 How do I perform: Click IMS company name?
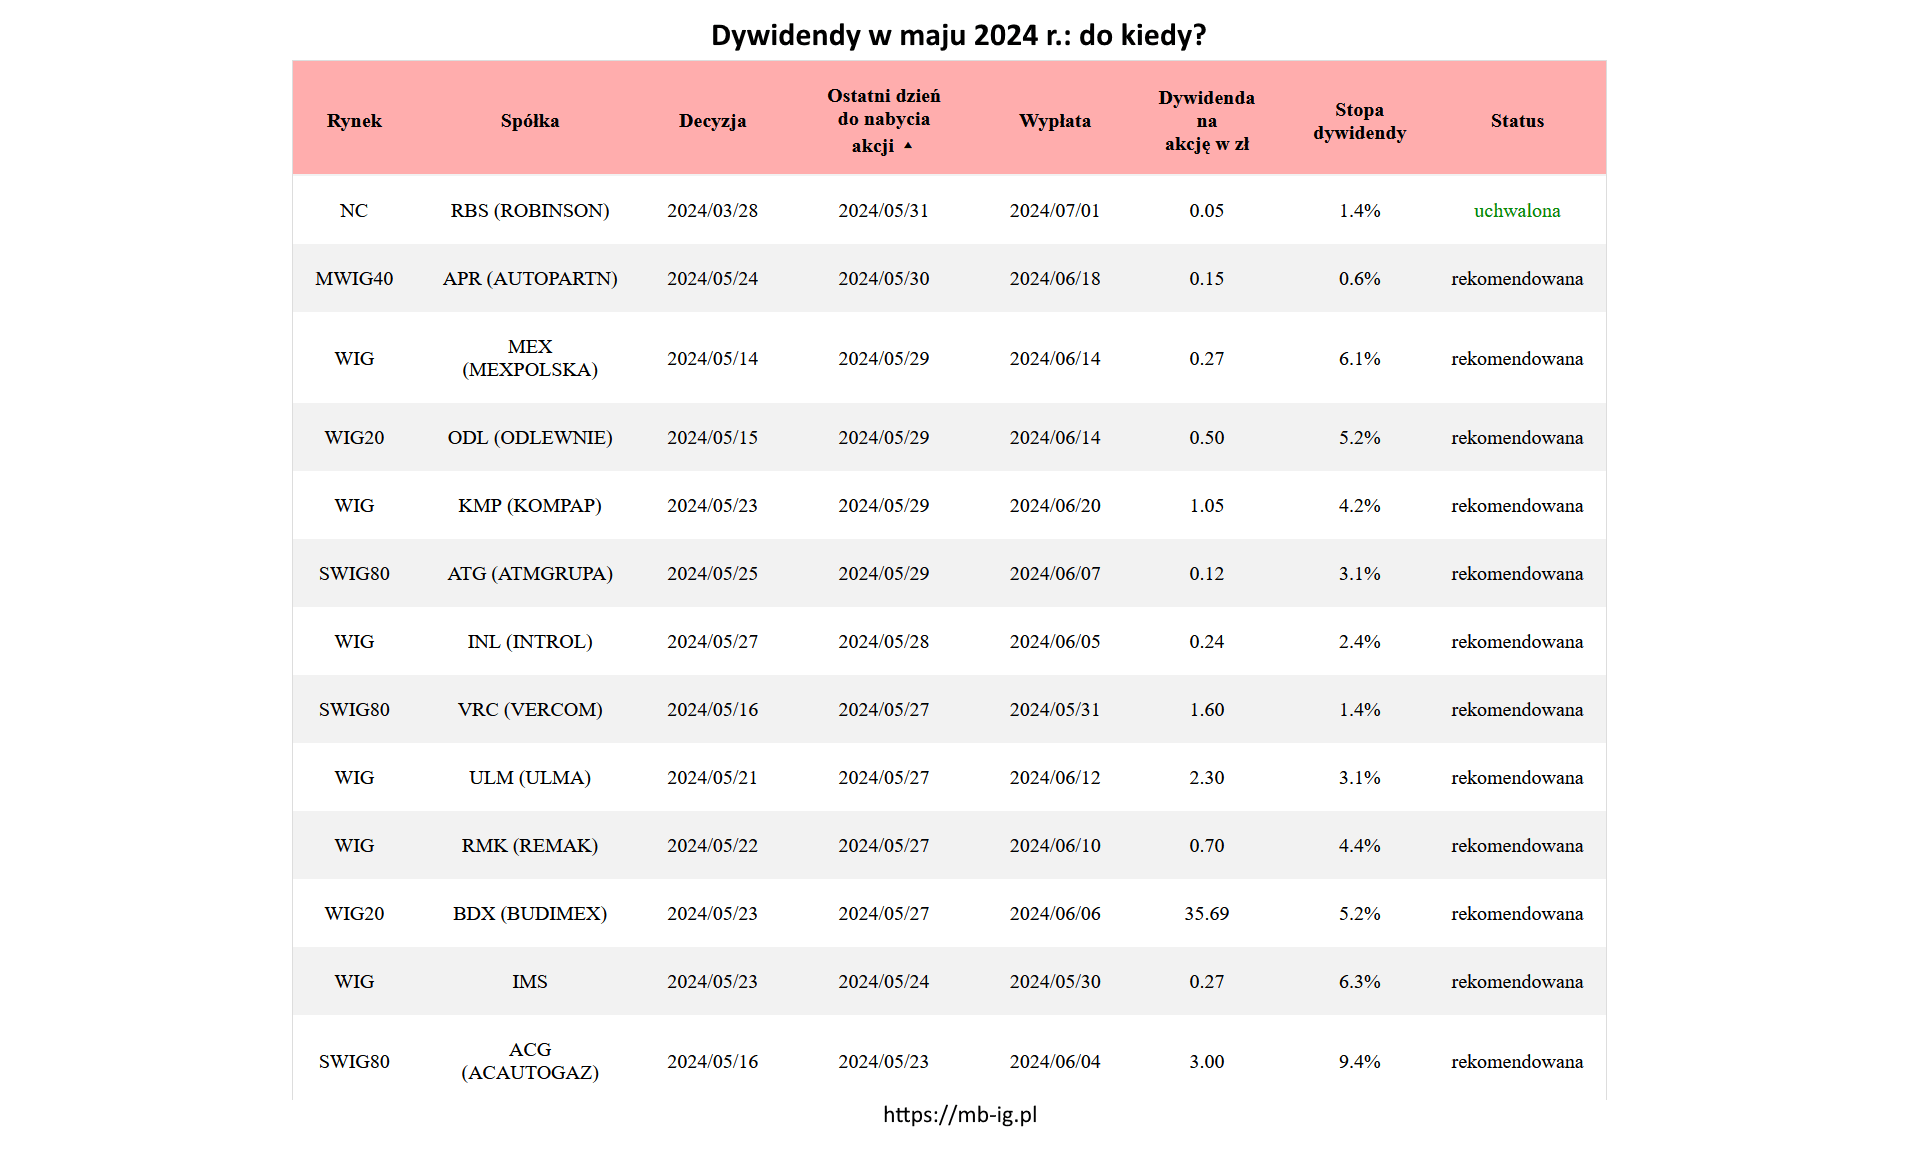tap(530, 982)
